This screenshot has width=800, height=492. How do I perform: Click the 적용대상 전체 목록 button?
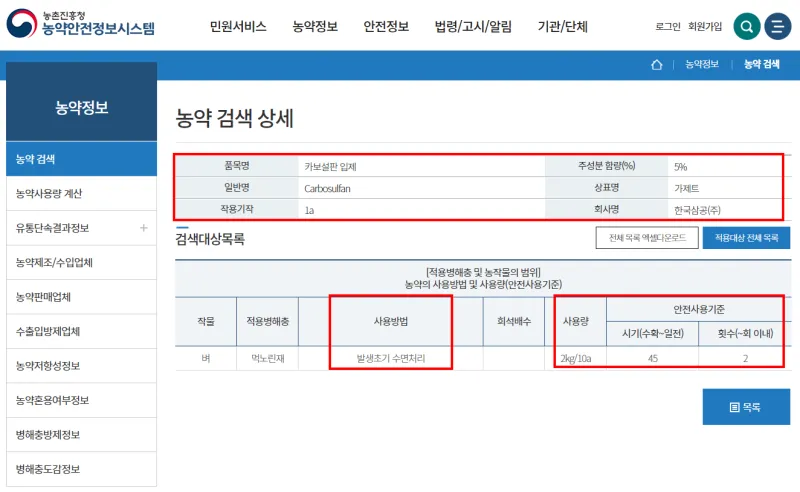coord(746,238)
